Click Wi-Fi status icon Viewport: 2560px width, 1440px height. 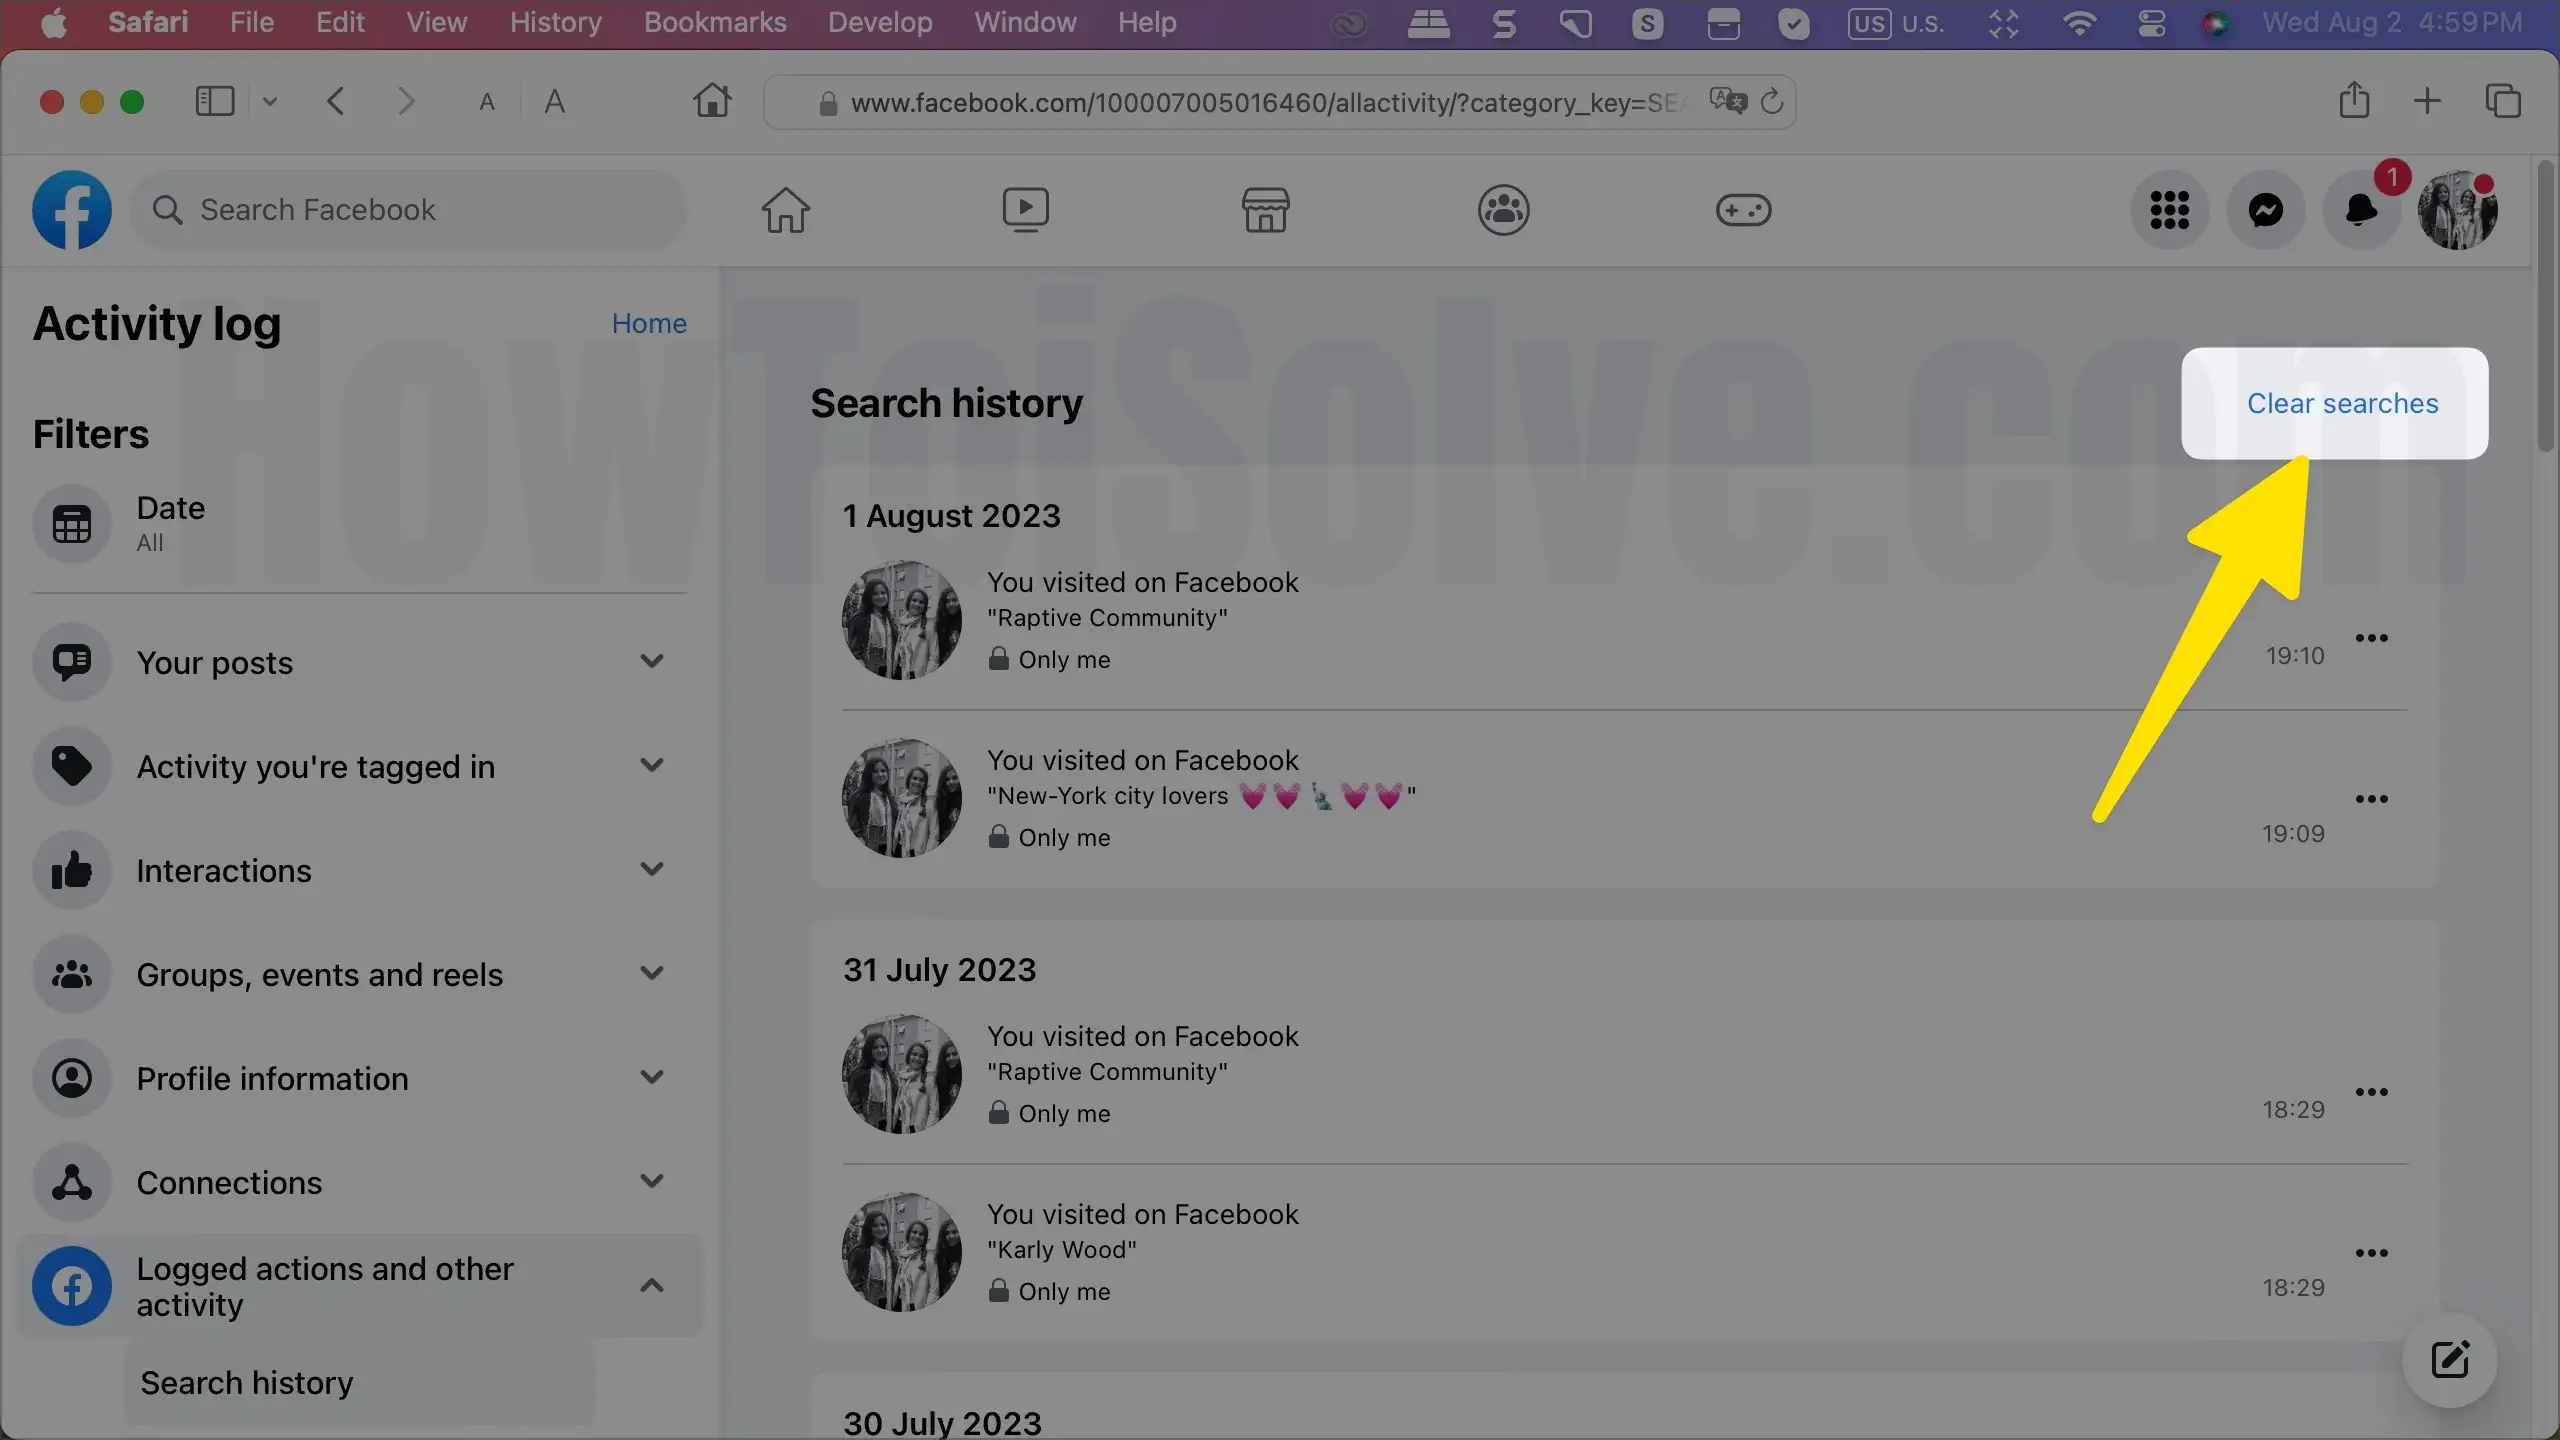(2079, 22)
